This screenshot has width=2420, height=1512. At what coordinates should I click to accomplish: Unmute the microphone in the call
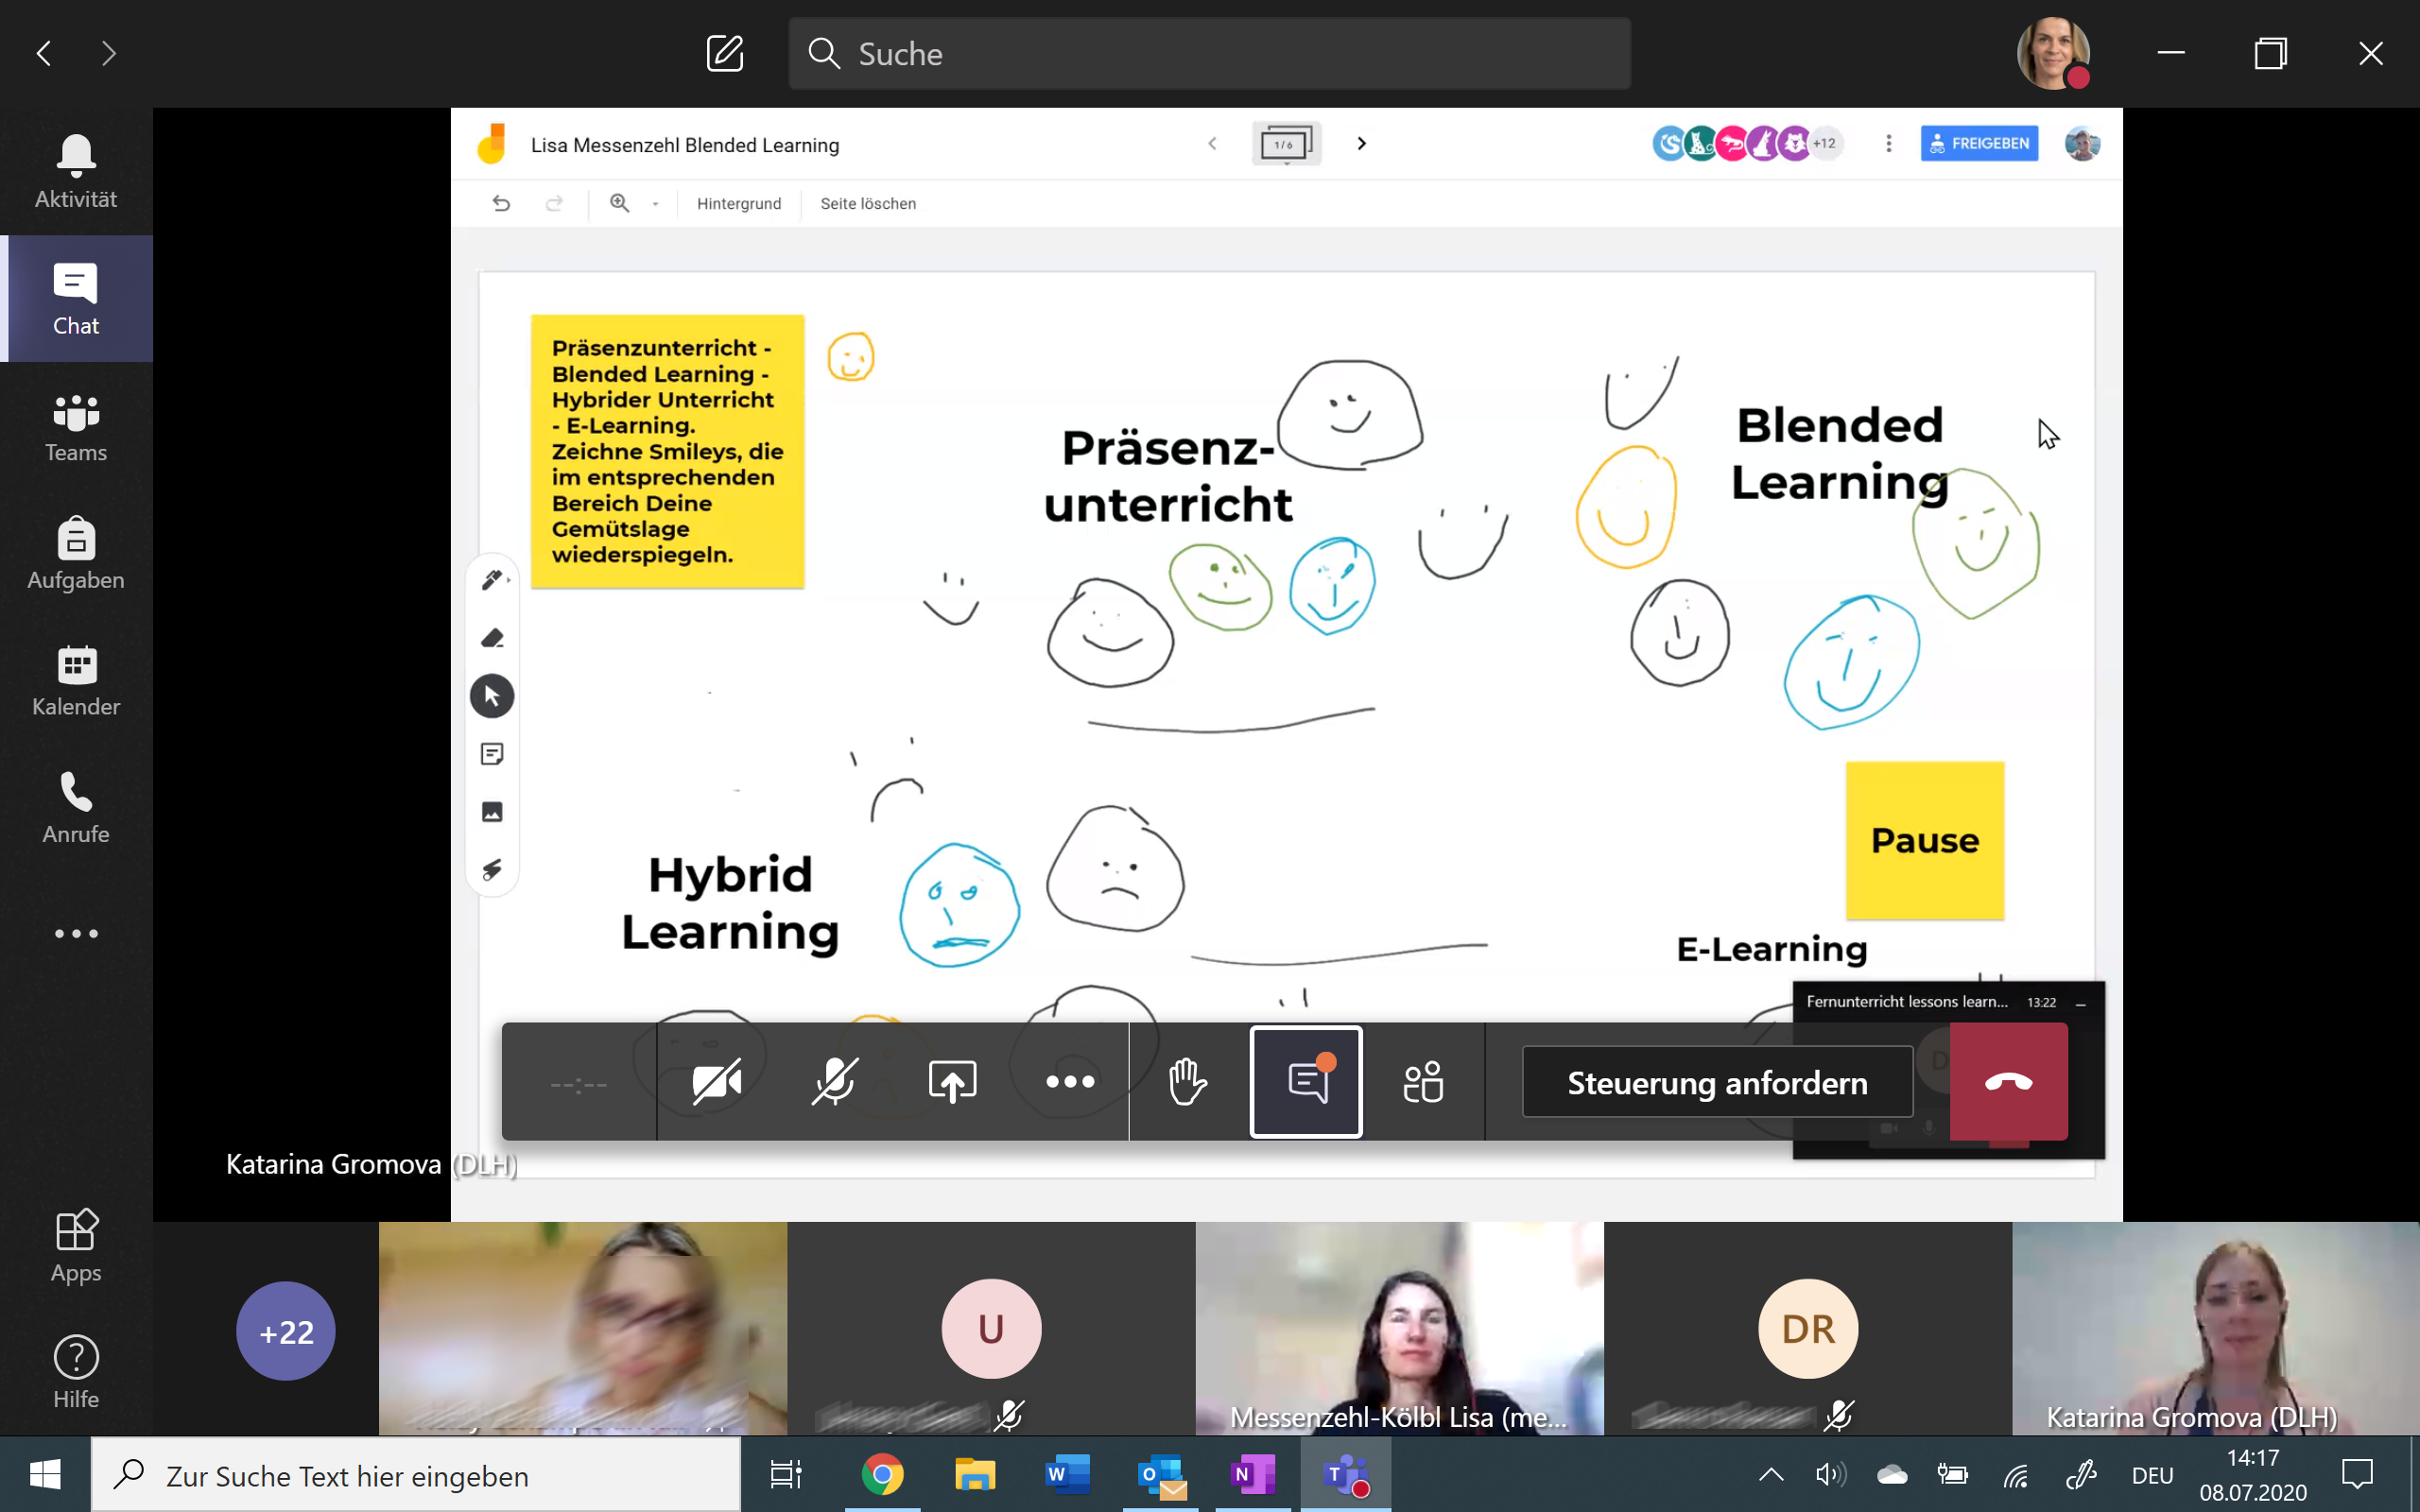coord(835,1081)
